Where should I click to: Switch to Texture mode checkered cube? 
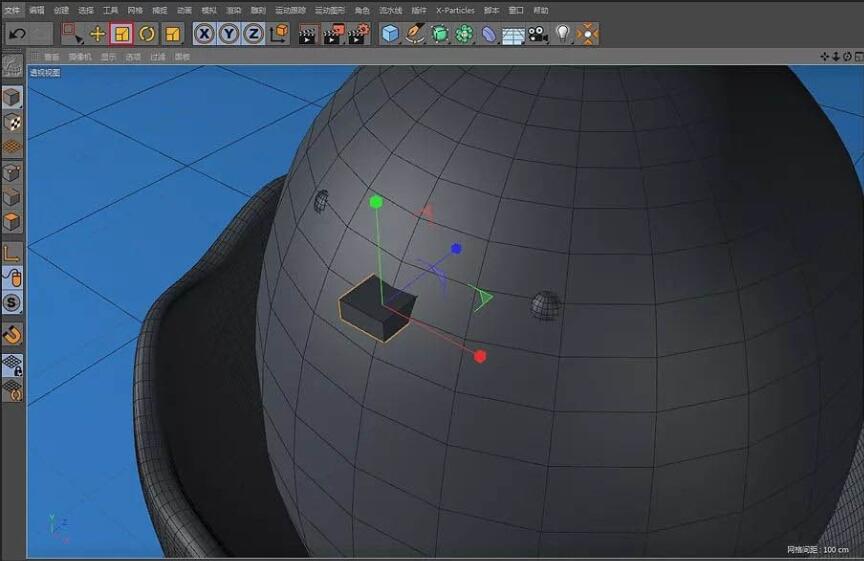pyautogui.click(x=12, y=122)
